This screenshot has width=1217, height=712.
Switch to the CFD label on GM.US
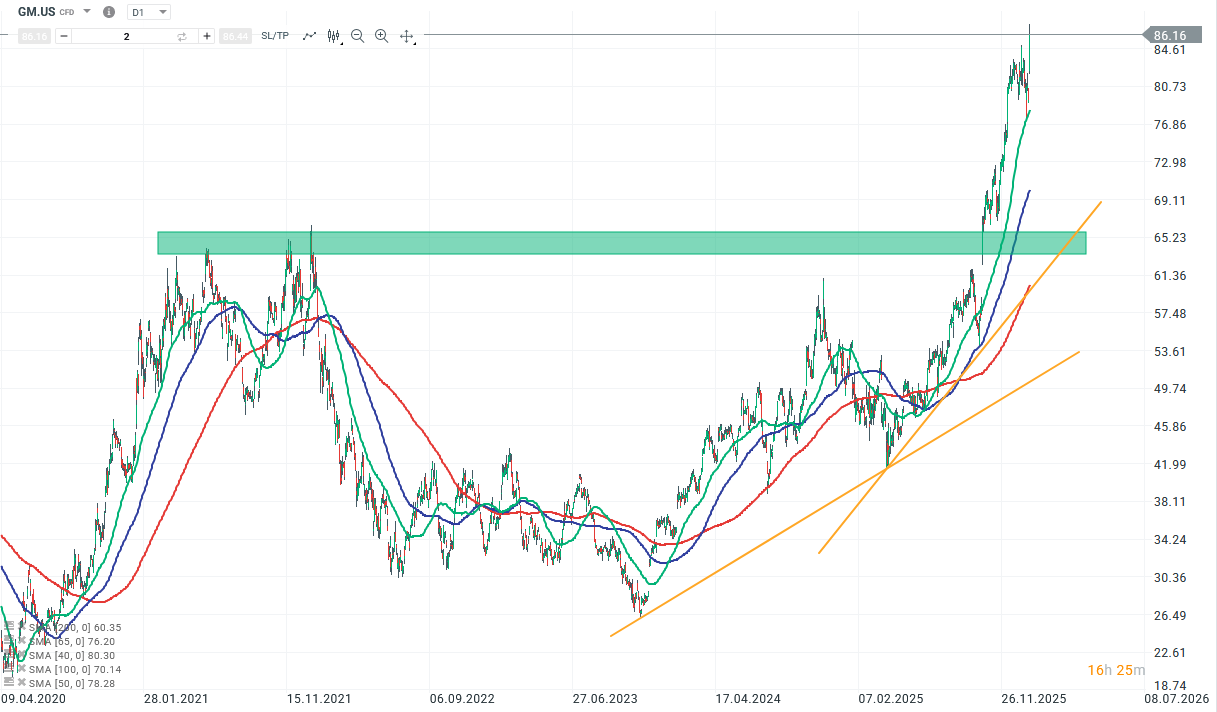(x=66, y=12)
